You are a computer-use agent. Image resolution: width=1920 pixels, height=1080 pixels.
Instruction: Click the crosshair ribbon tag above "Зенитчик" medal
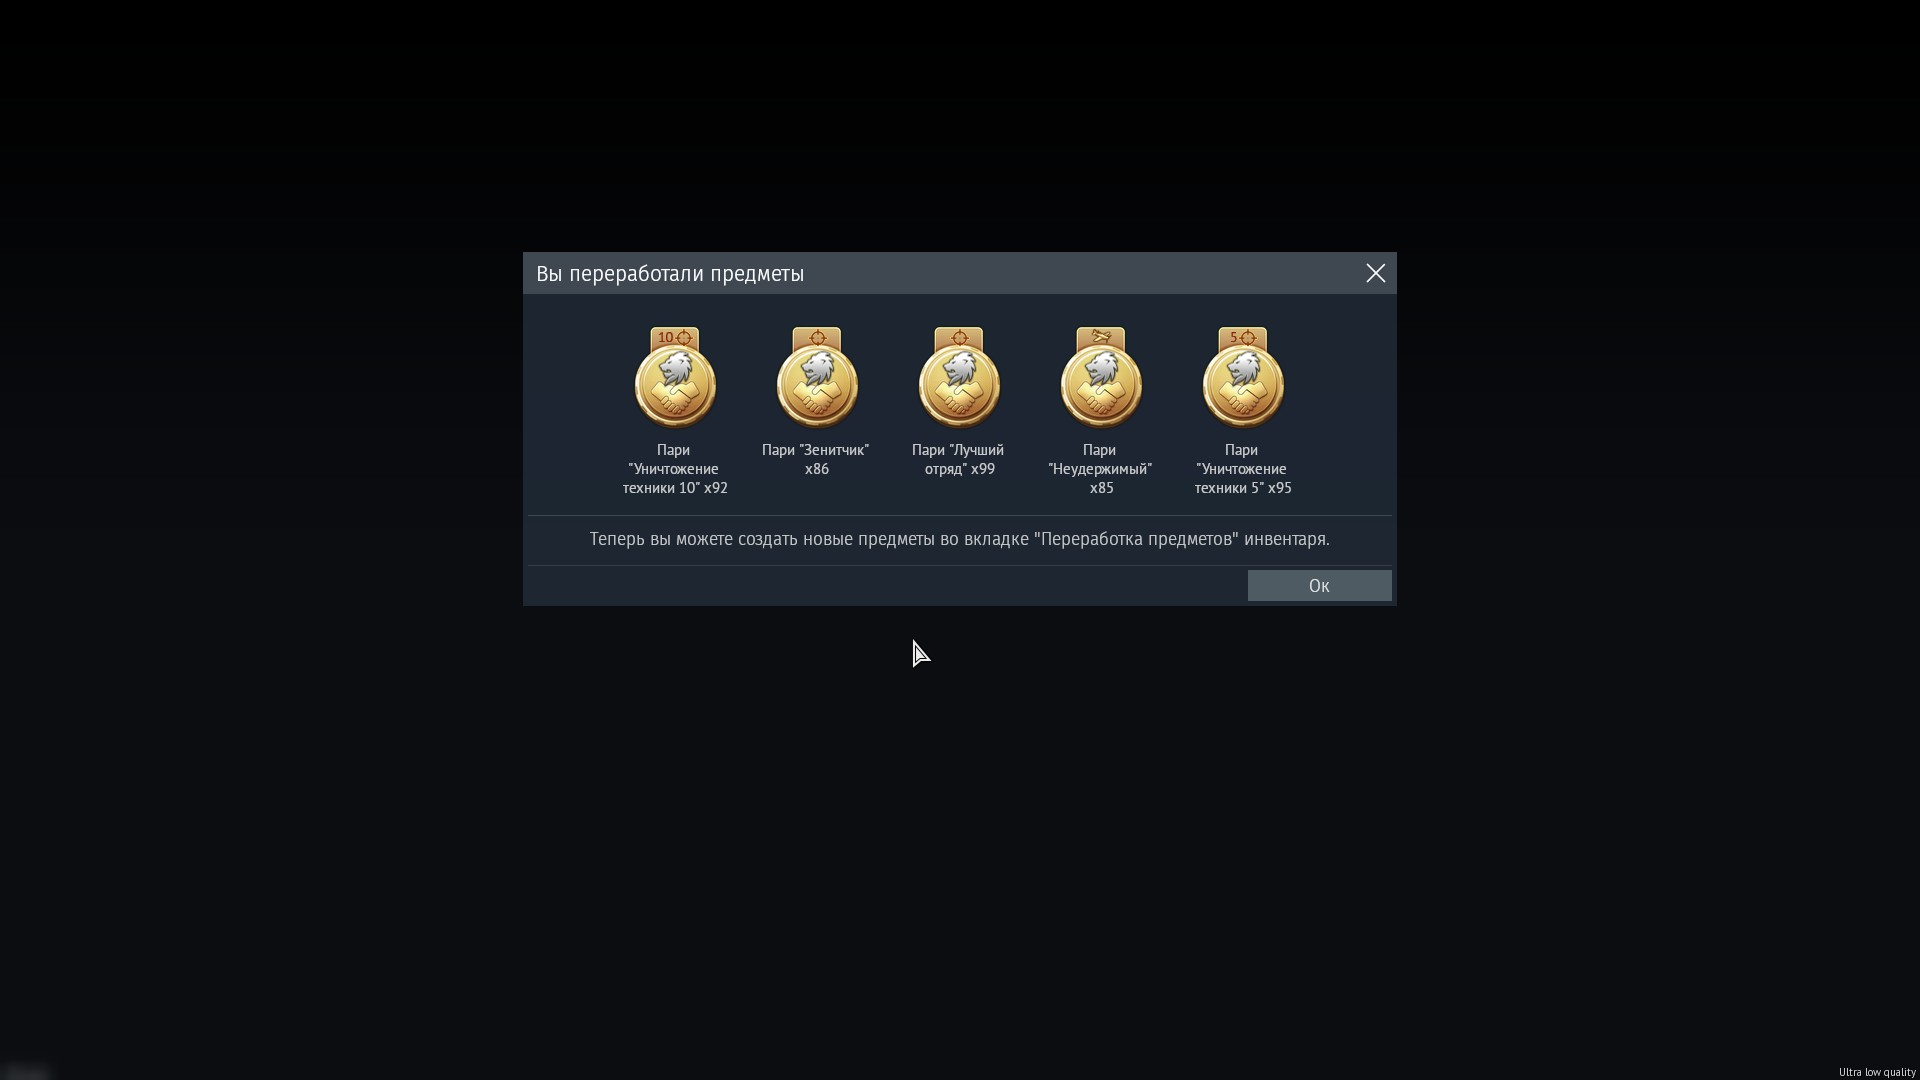[x=817, y=338]
